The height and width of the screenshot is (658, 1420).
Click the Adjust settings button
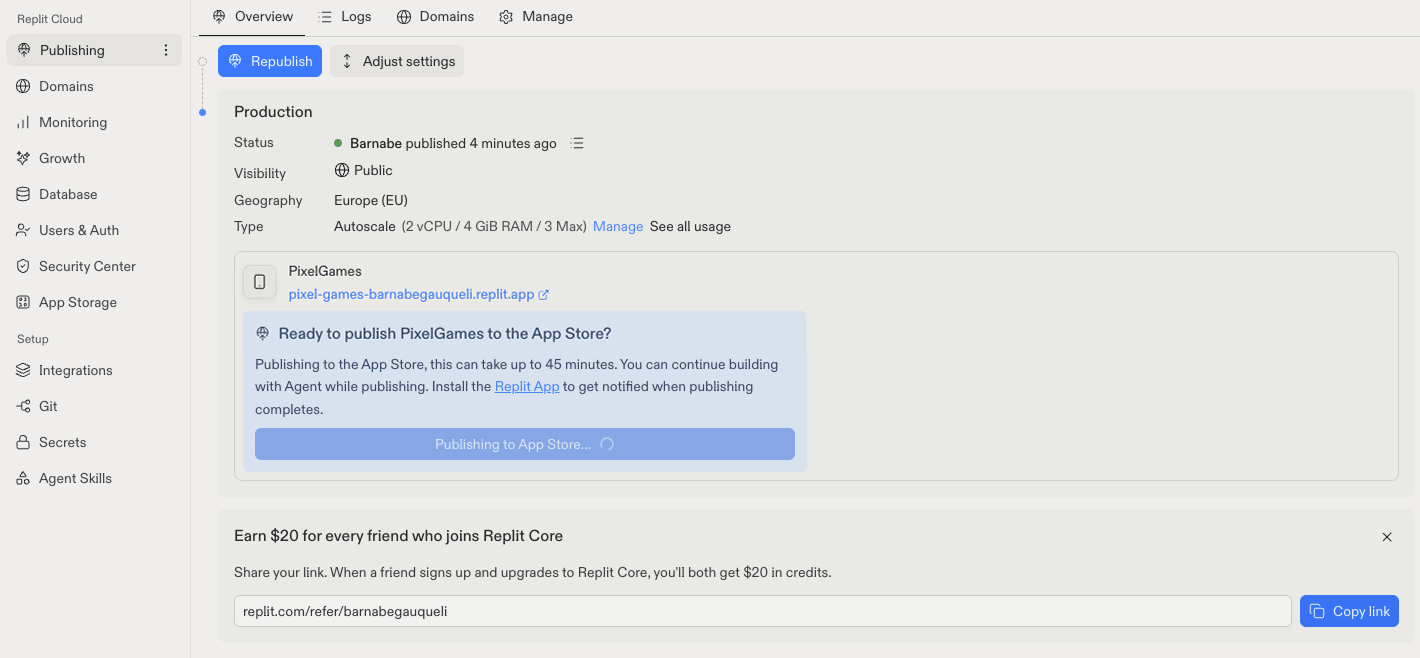[x=397, y=61]
